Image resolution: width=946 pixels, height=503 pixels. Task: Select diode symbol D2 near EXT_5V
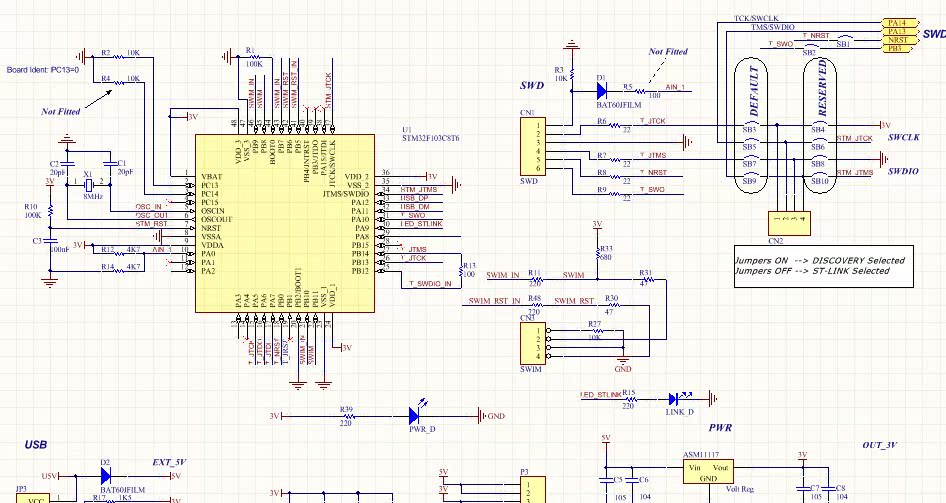pyautogui.click(x=106, y=476)
